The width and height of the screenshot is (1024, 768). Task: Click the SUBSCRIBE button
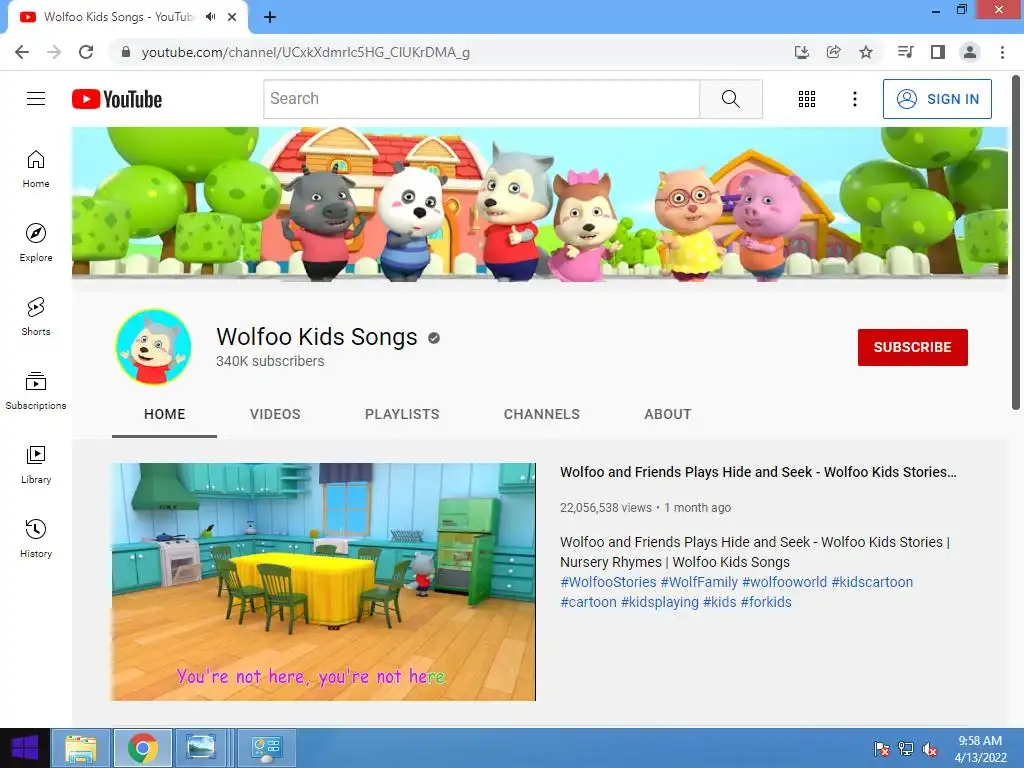coord(912,347)
